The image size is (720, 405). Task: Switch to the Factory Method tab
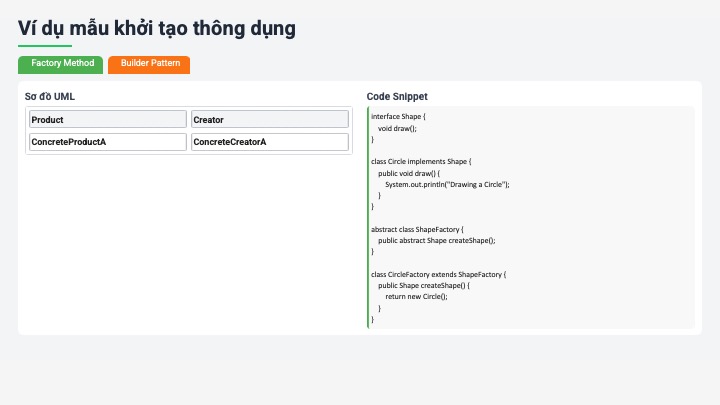61,64
